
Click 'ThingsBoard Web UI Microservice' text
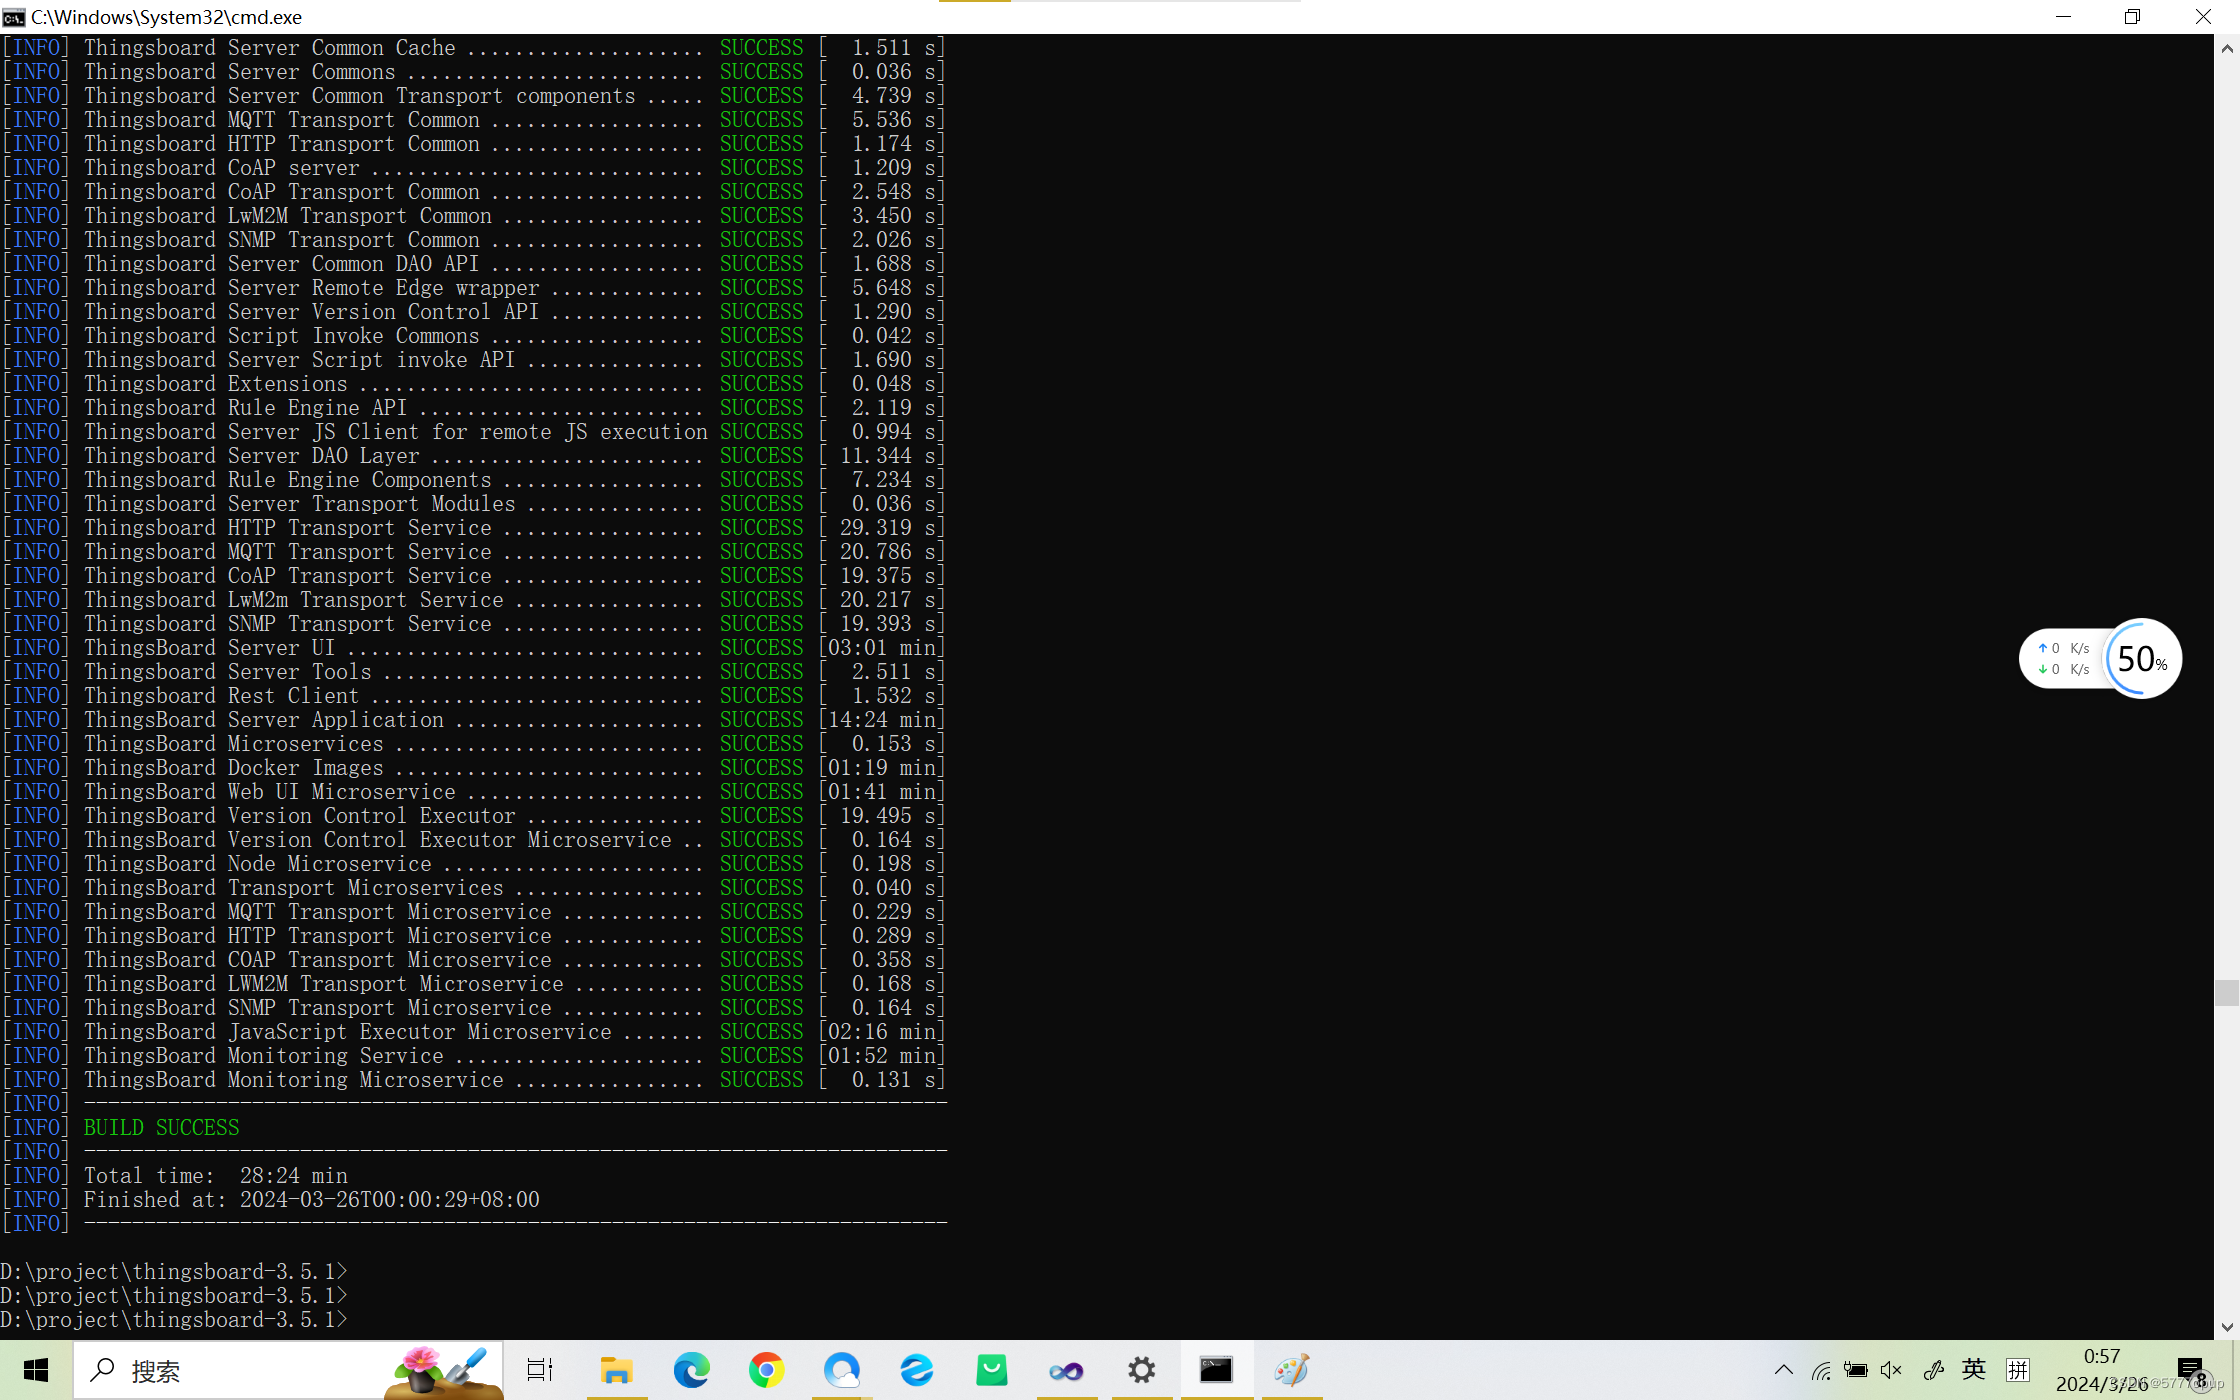tap(269, 792)
